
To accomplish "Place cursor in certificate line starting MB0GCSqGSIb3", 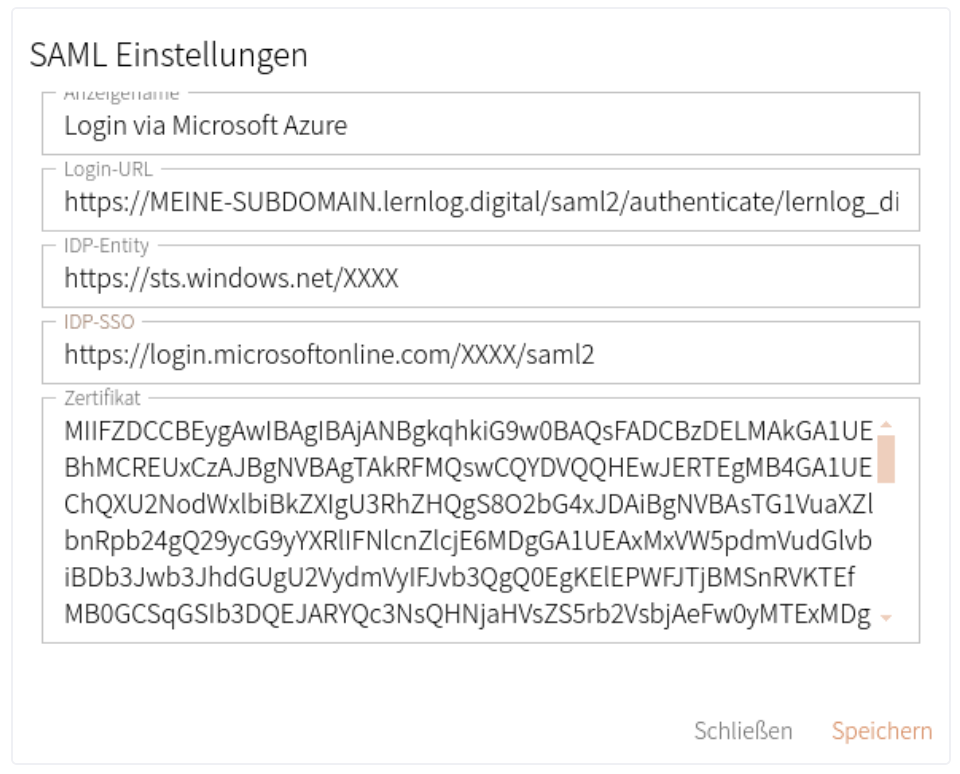I will coord(468,616).
